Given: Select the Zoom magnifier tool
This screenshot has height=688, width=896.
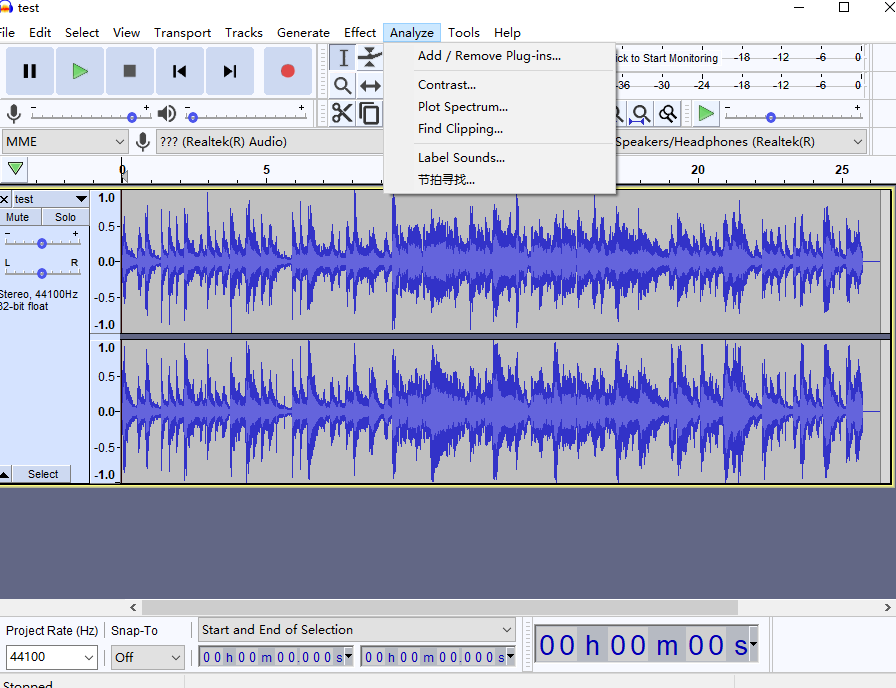Looking at the screenshot, I should (343, 86).
